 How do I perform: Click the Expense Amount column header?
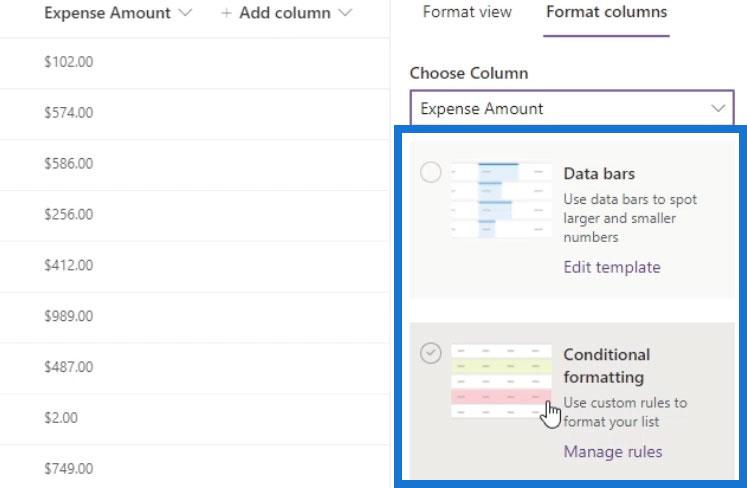coord(107,13)
